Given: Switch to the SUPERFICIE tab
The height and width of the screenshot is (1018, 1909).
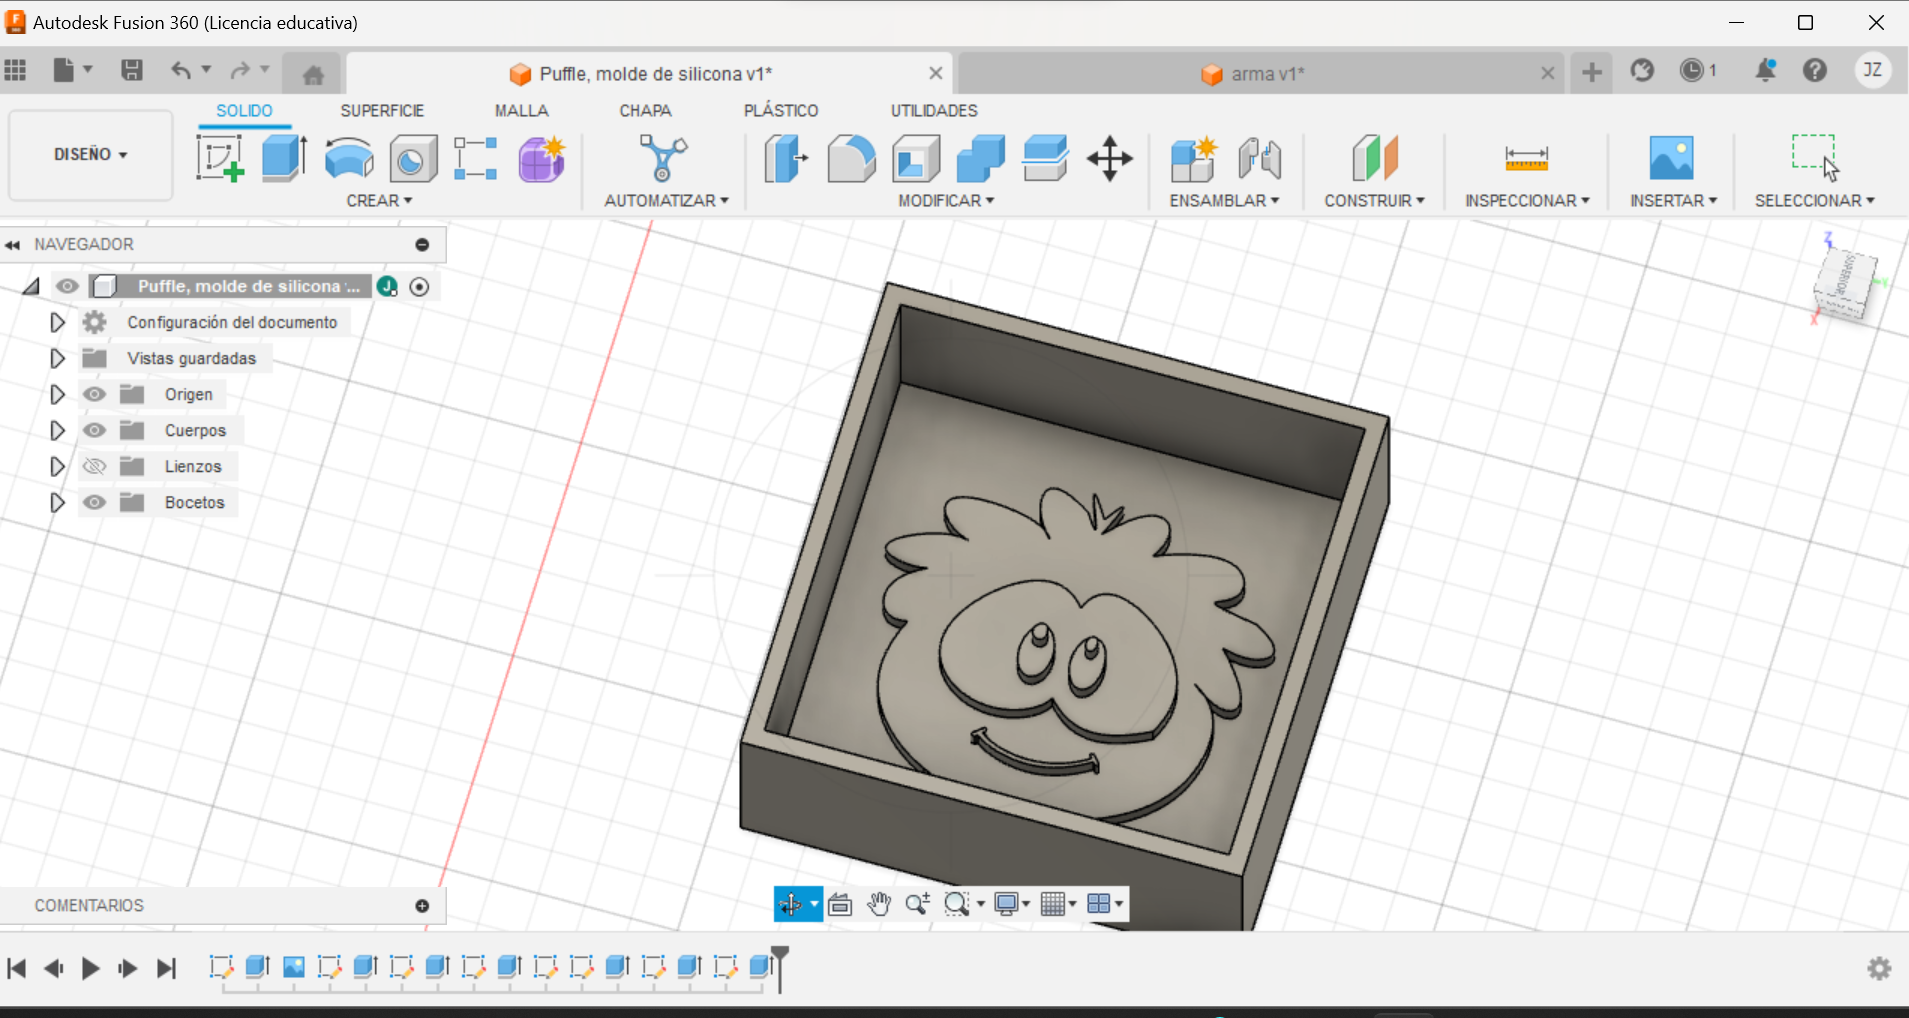Looking at the screenshot, I should (x=382, y=111).
